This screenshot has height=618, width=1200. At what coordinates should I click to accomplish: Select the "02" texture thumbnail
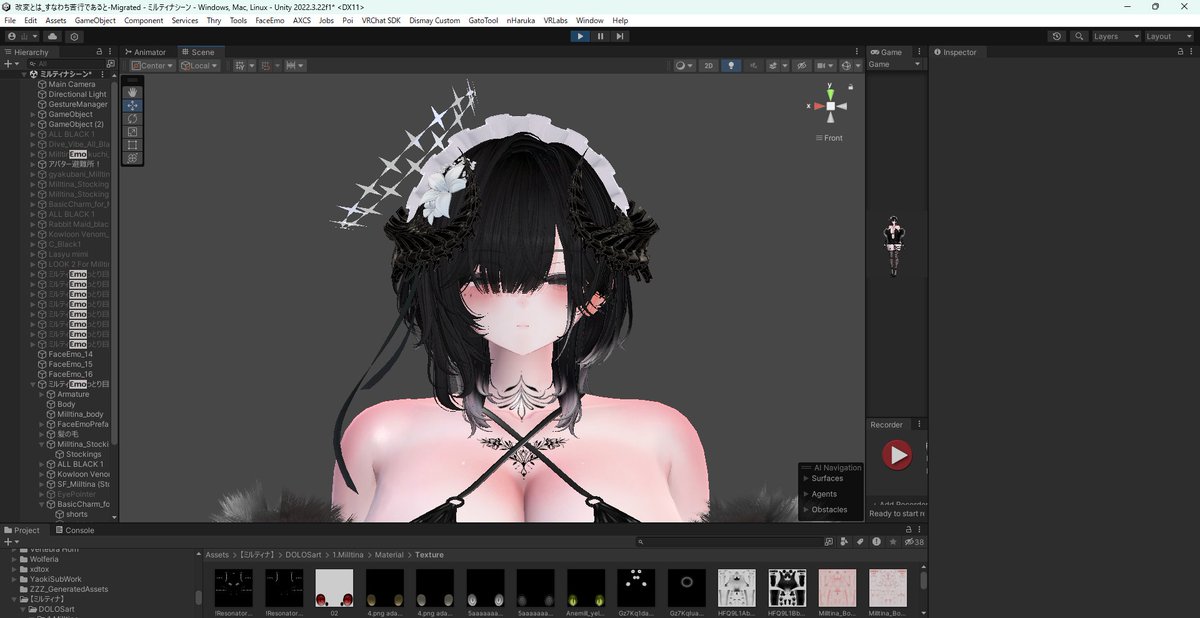pyautogui.click(x=335, y=586)
